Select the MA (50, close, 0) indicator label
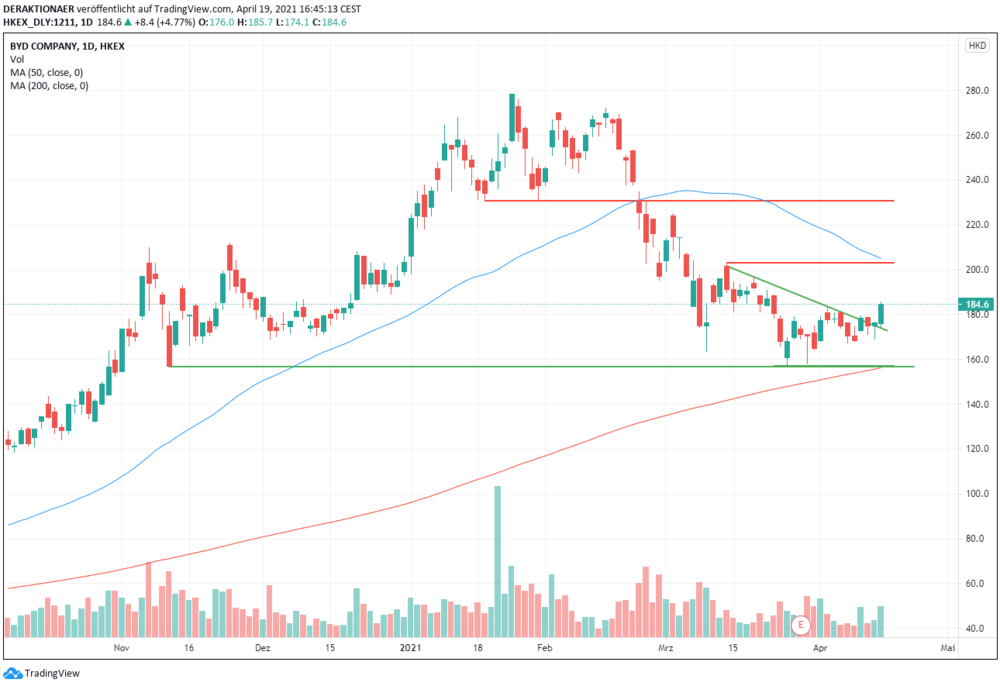Screen dimensions: 1000x686 [47, 73]
